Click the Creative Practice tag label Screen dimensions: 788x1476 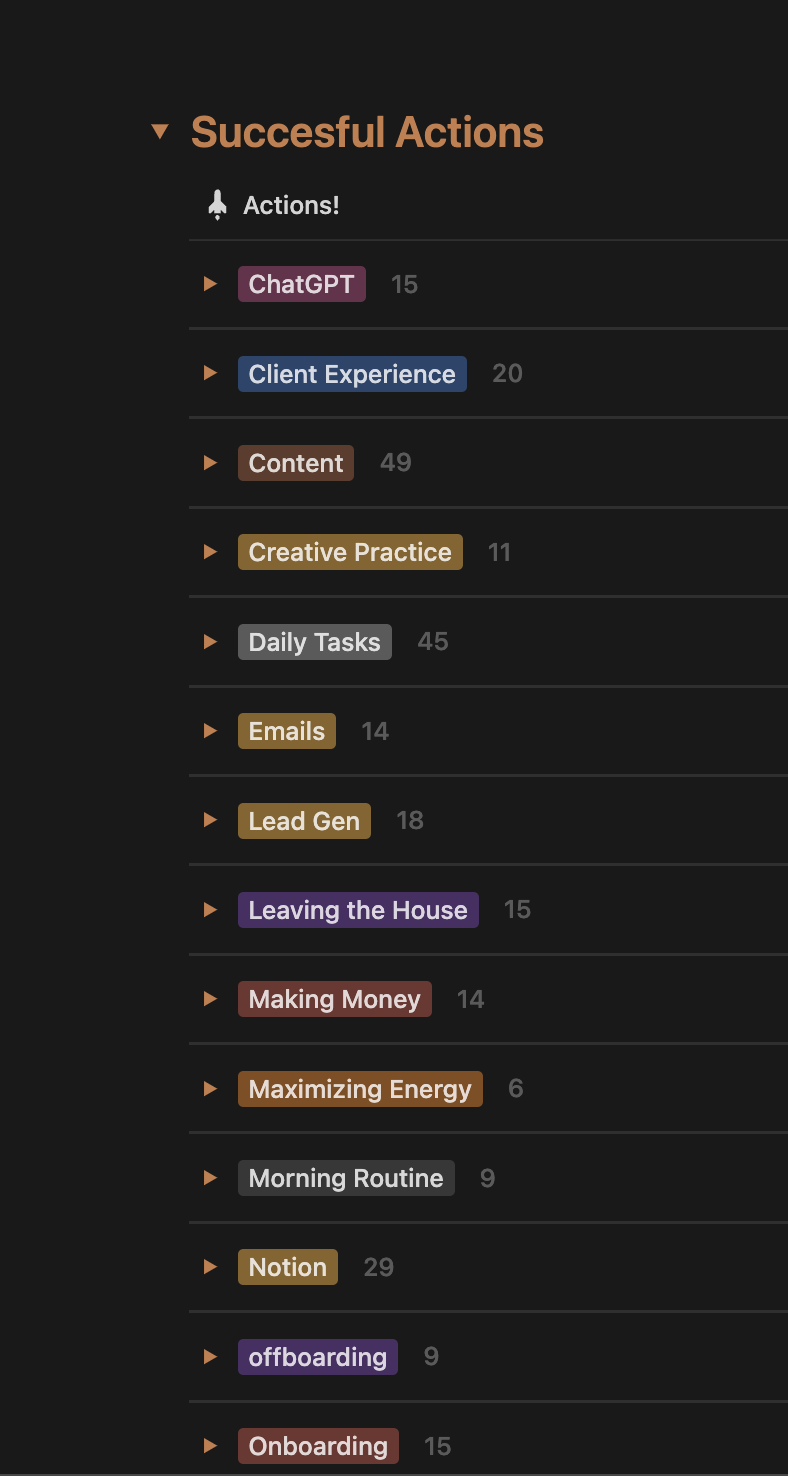coord(350,552)
